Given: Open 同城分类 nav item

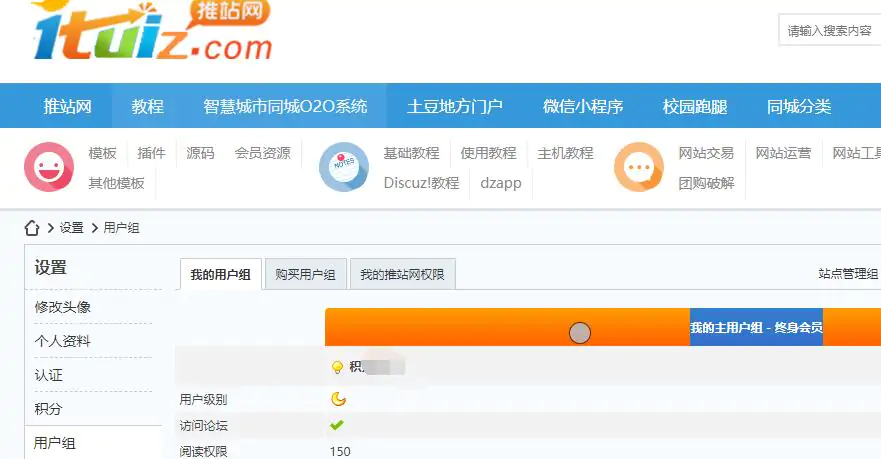Looking at the screenshot, I should (798, 106).
